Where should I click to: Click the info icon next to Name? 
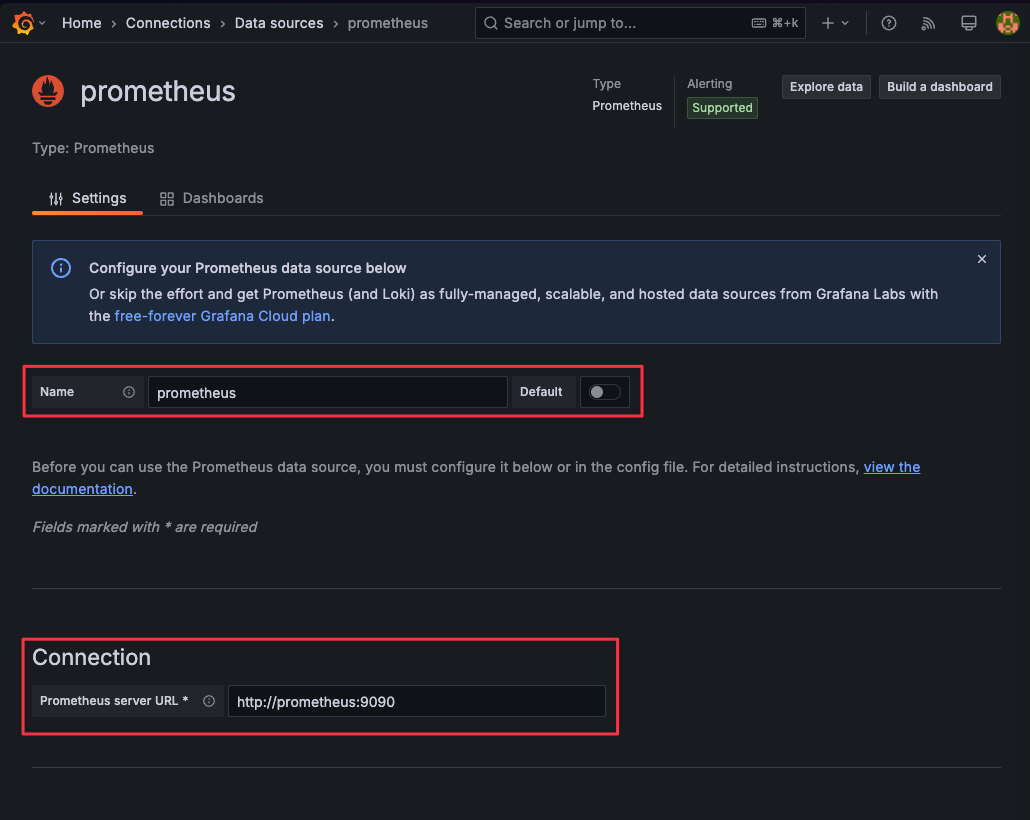(129, 392)
